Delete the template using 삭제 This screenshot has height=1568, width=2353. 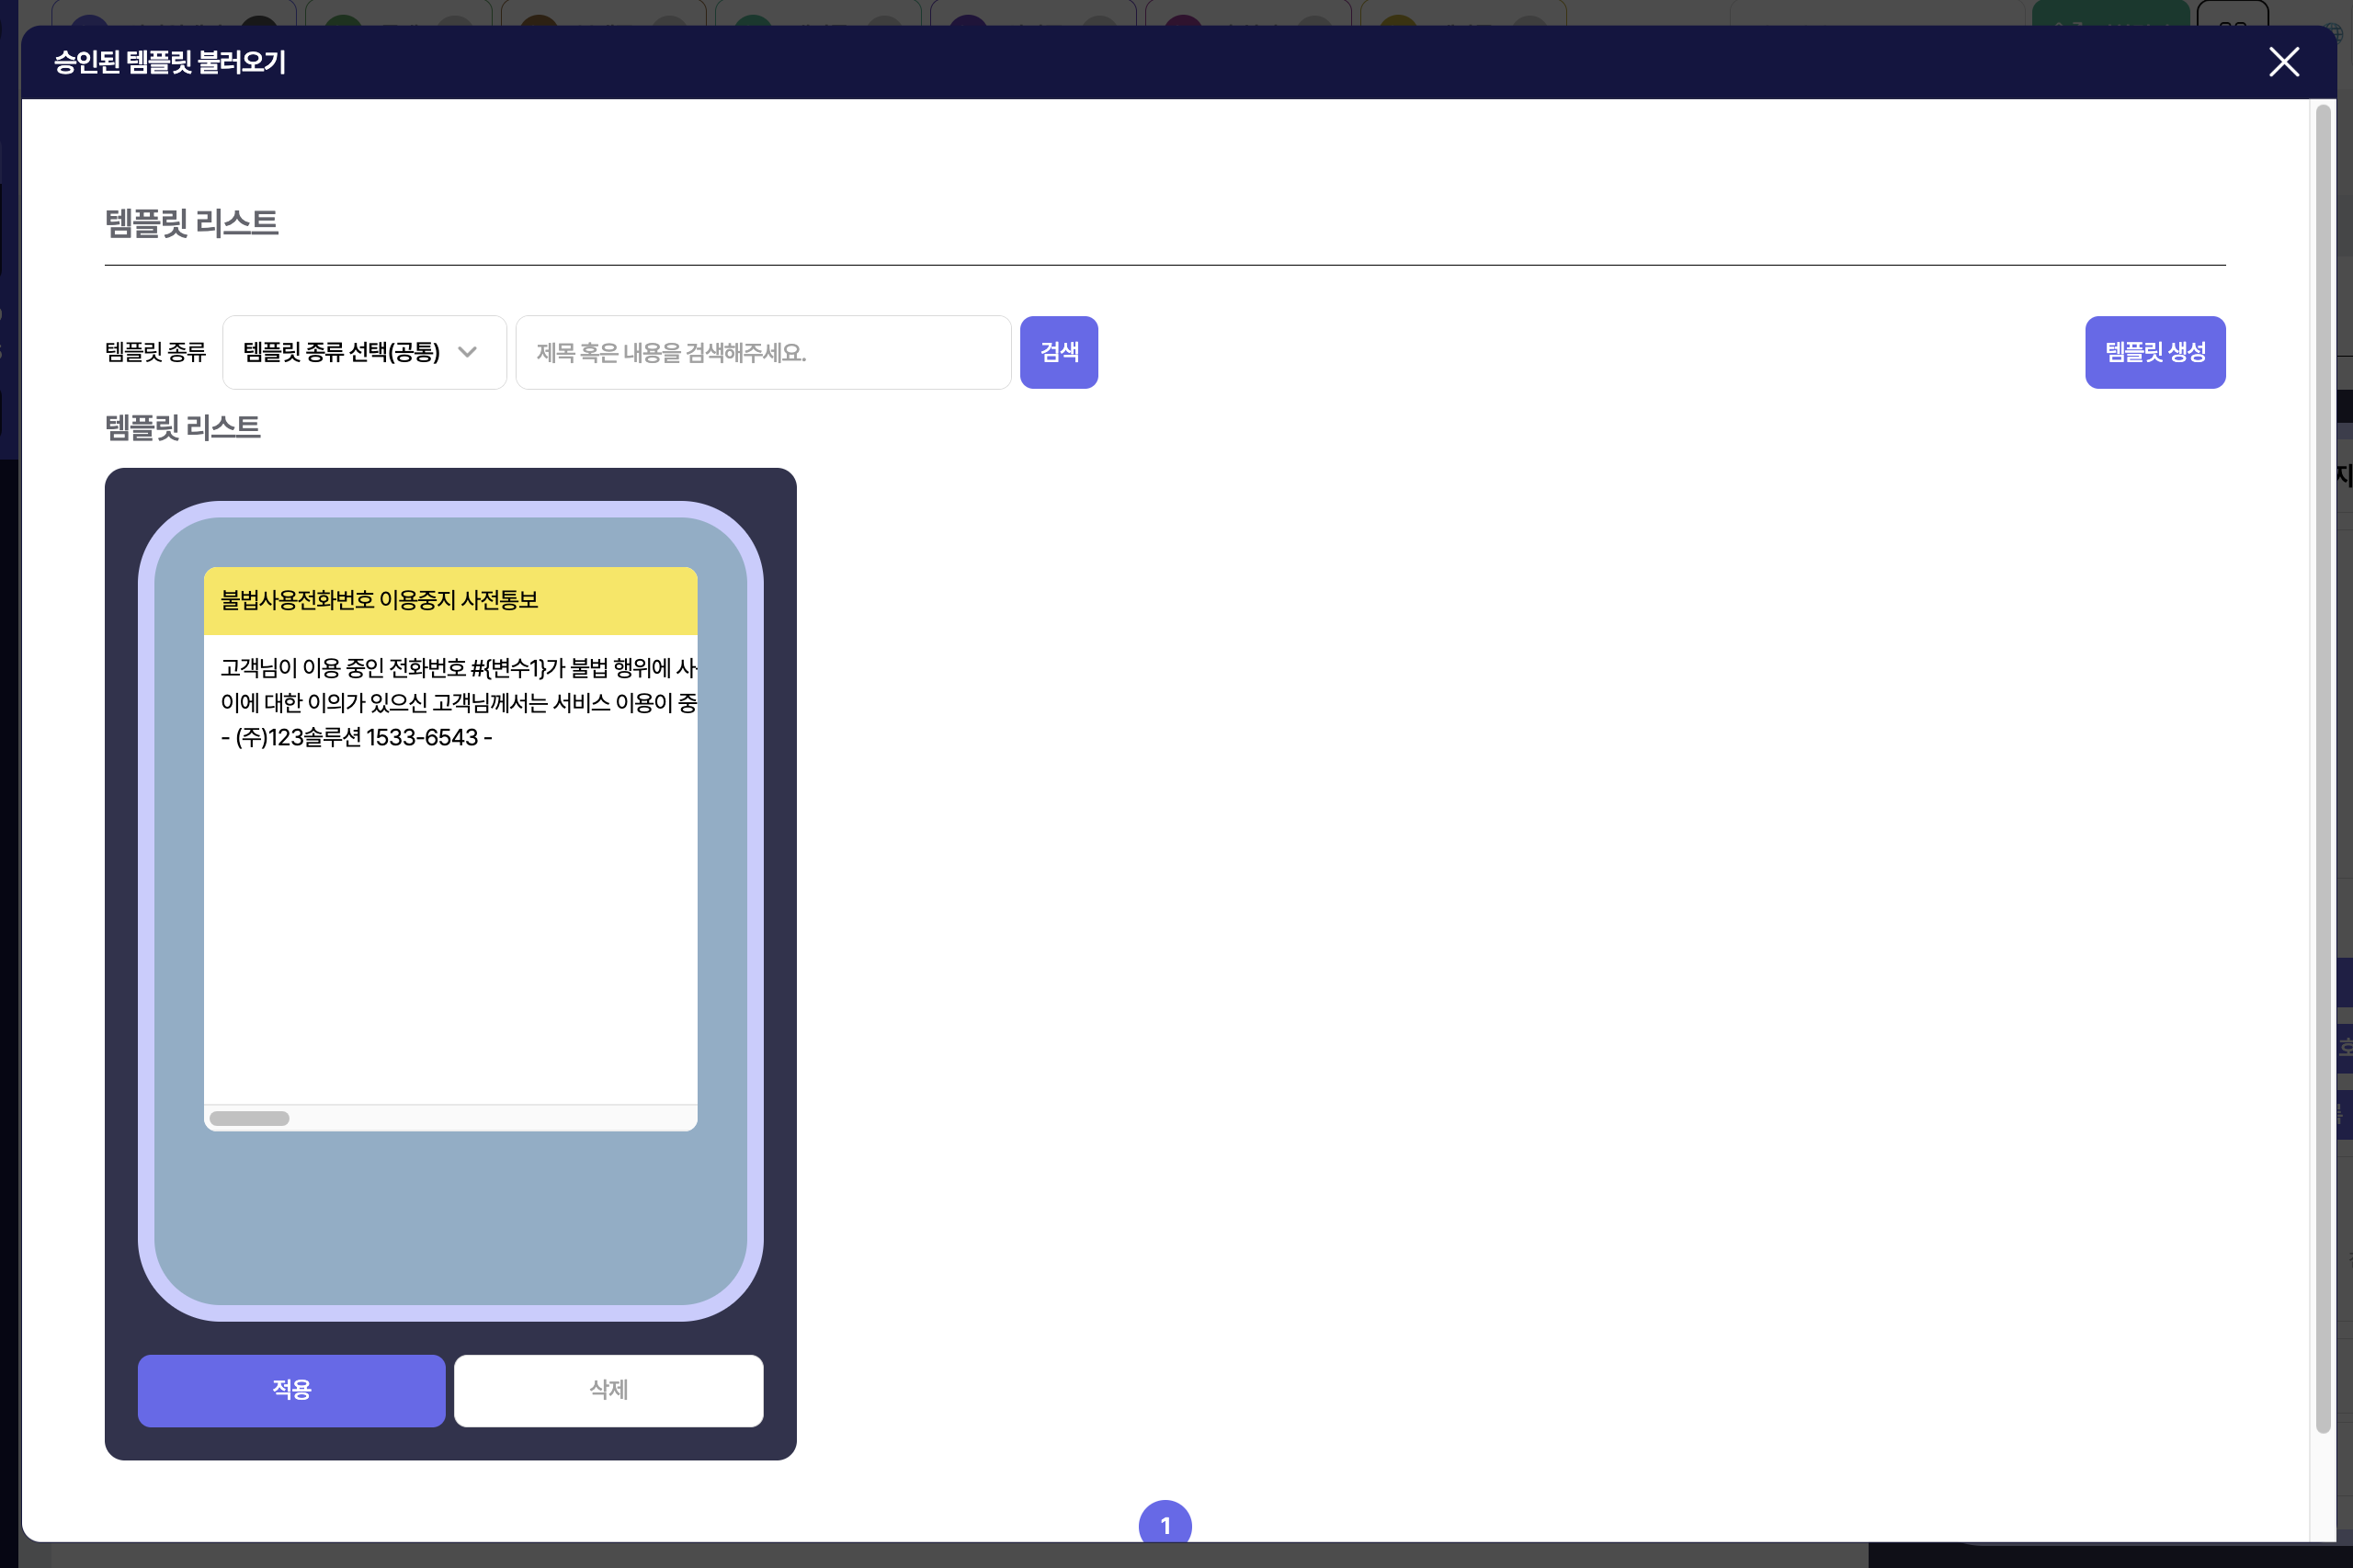point(608,1389)
